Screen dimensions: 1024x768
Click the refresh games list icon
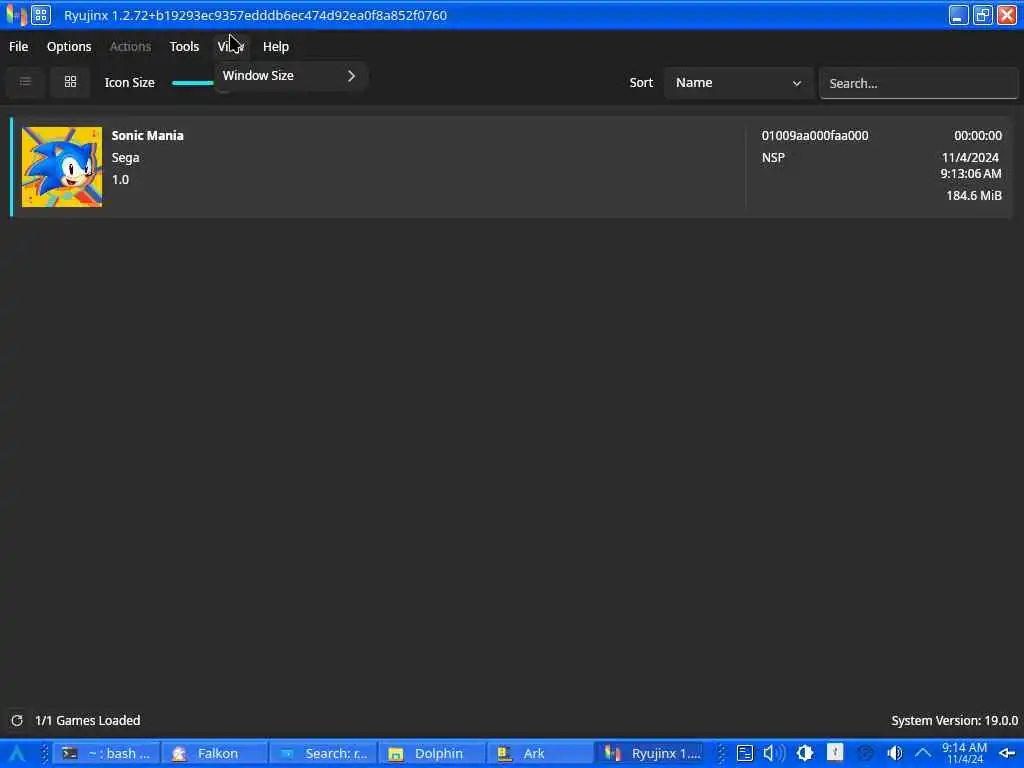pos(17,720)
